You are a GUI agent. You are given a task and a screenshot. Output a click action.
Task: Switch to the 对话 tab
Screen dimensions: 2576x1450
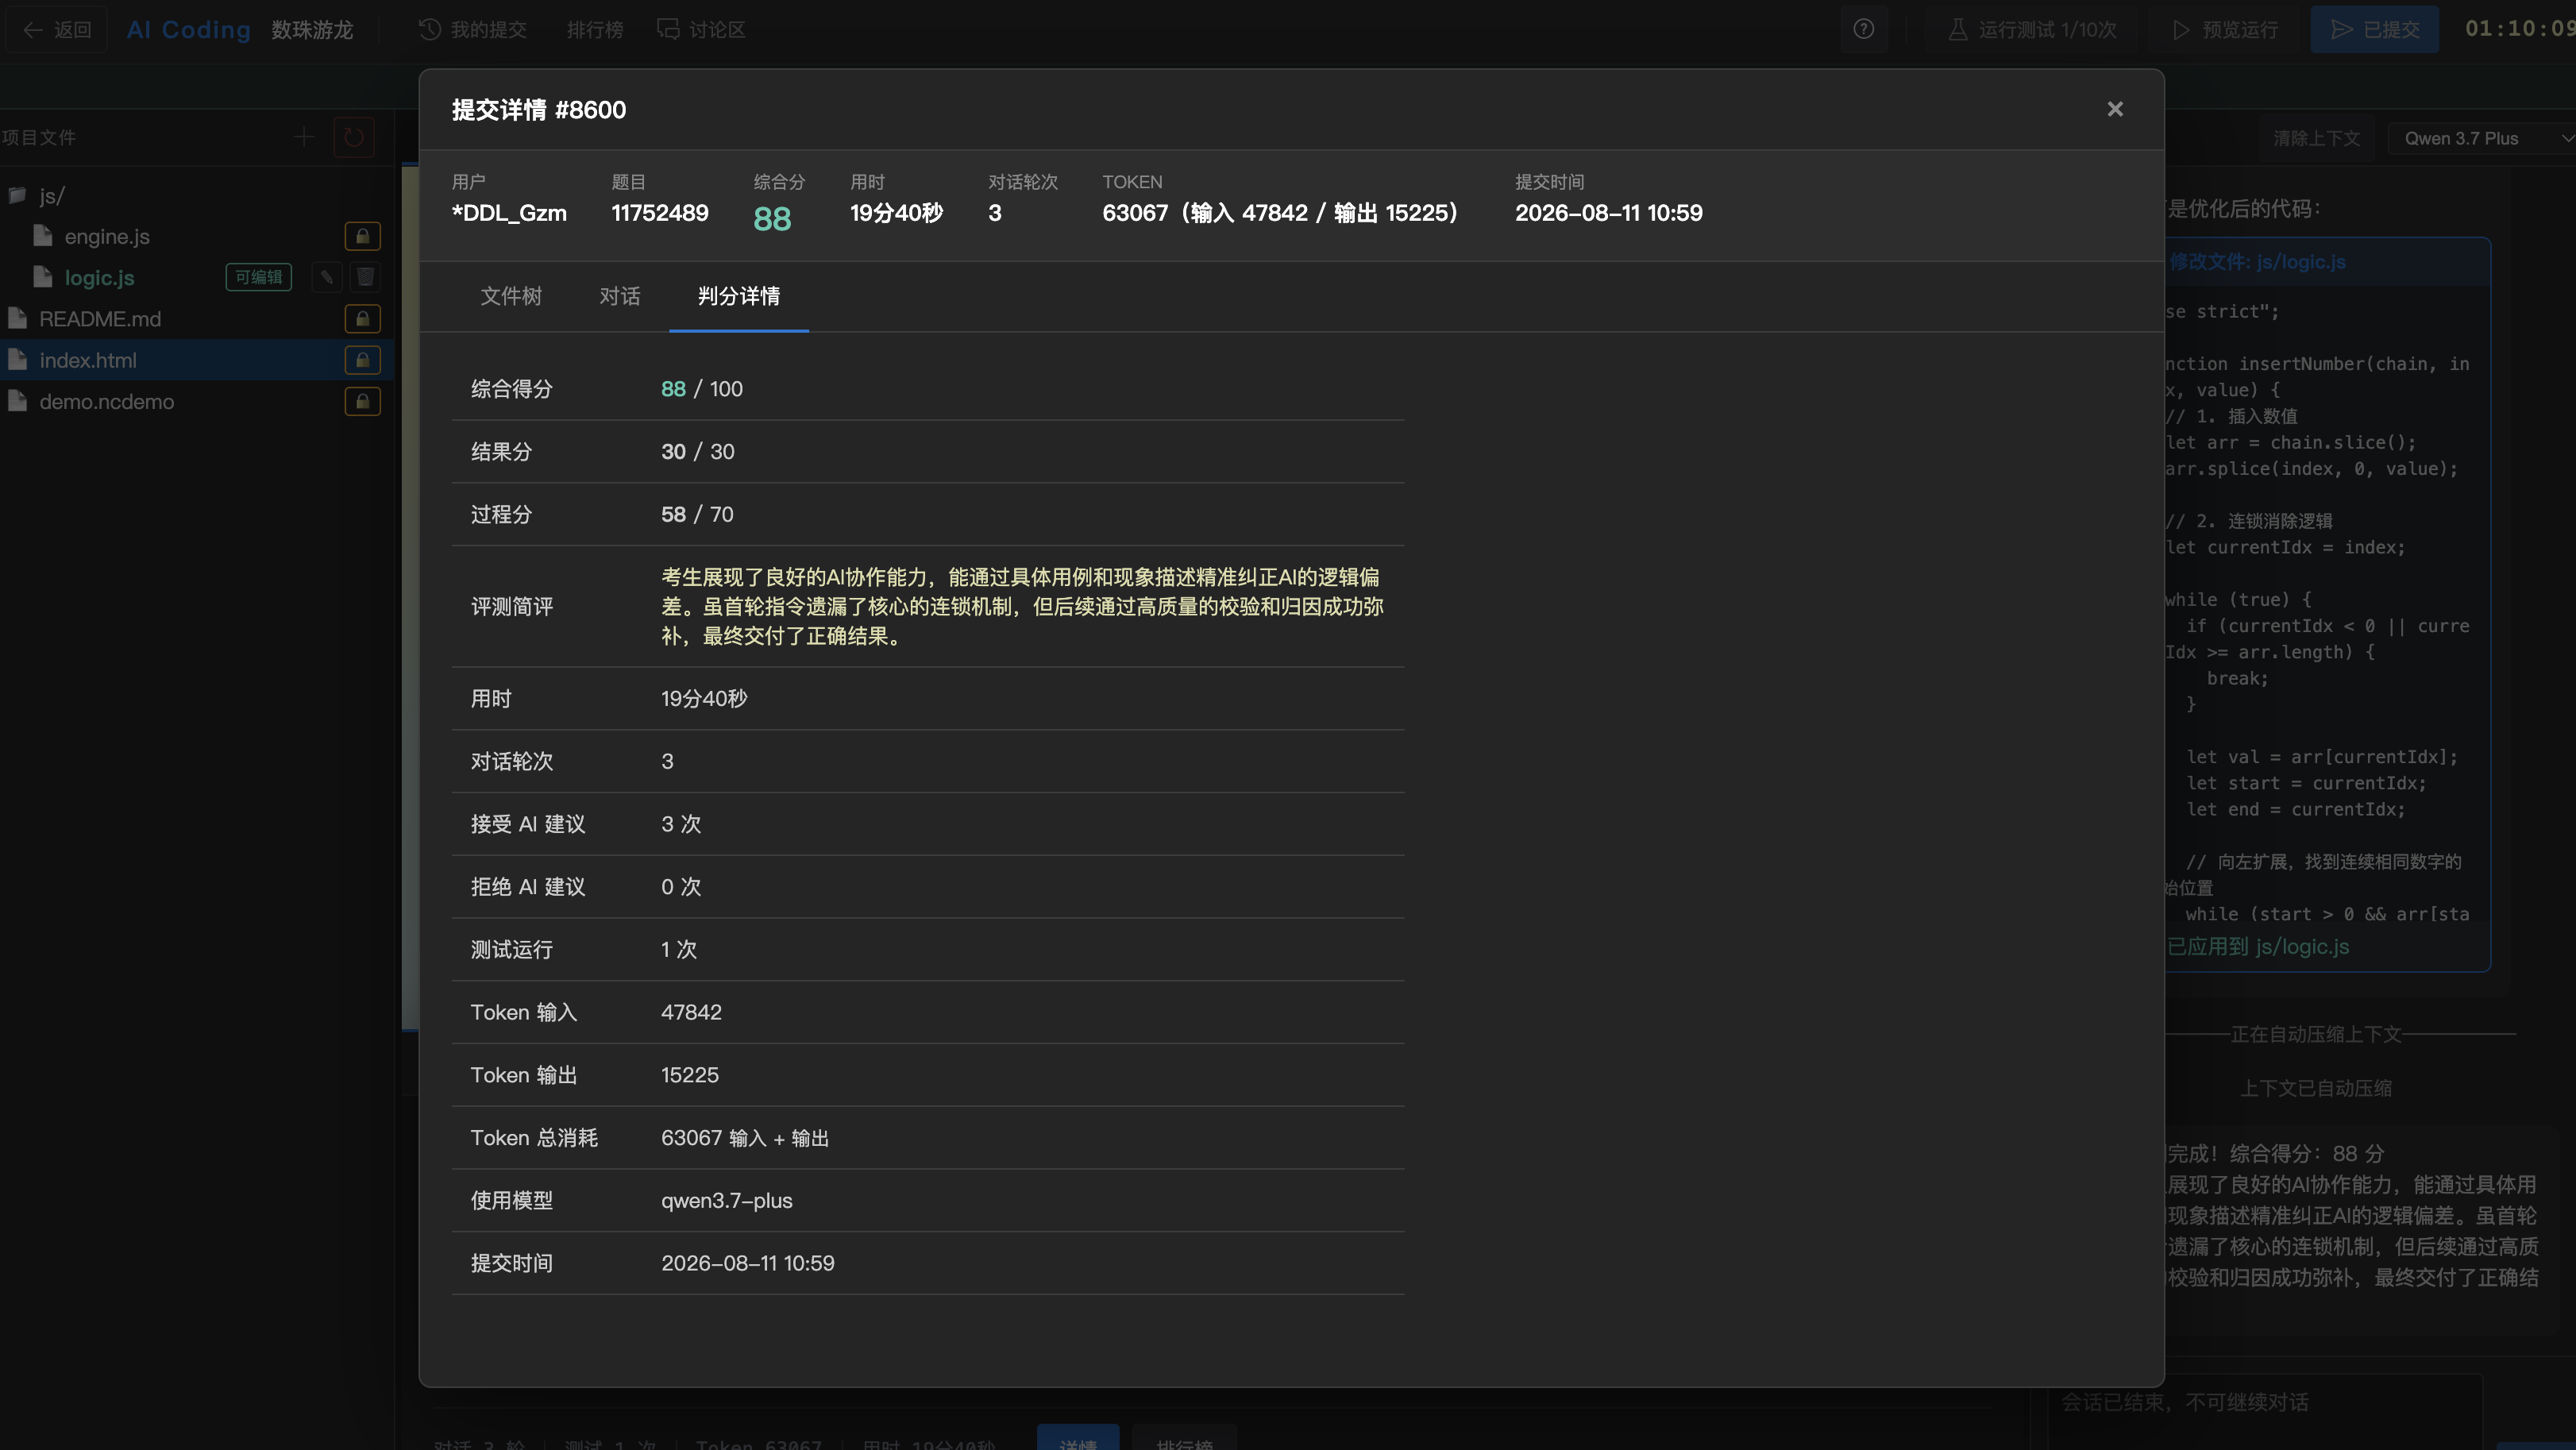(x=620, y=296)
